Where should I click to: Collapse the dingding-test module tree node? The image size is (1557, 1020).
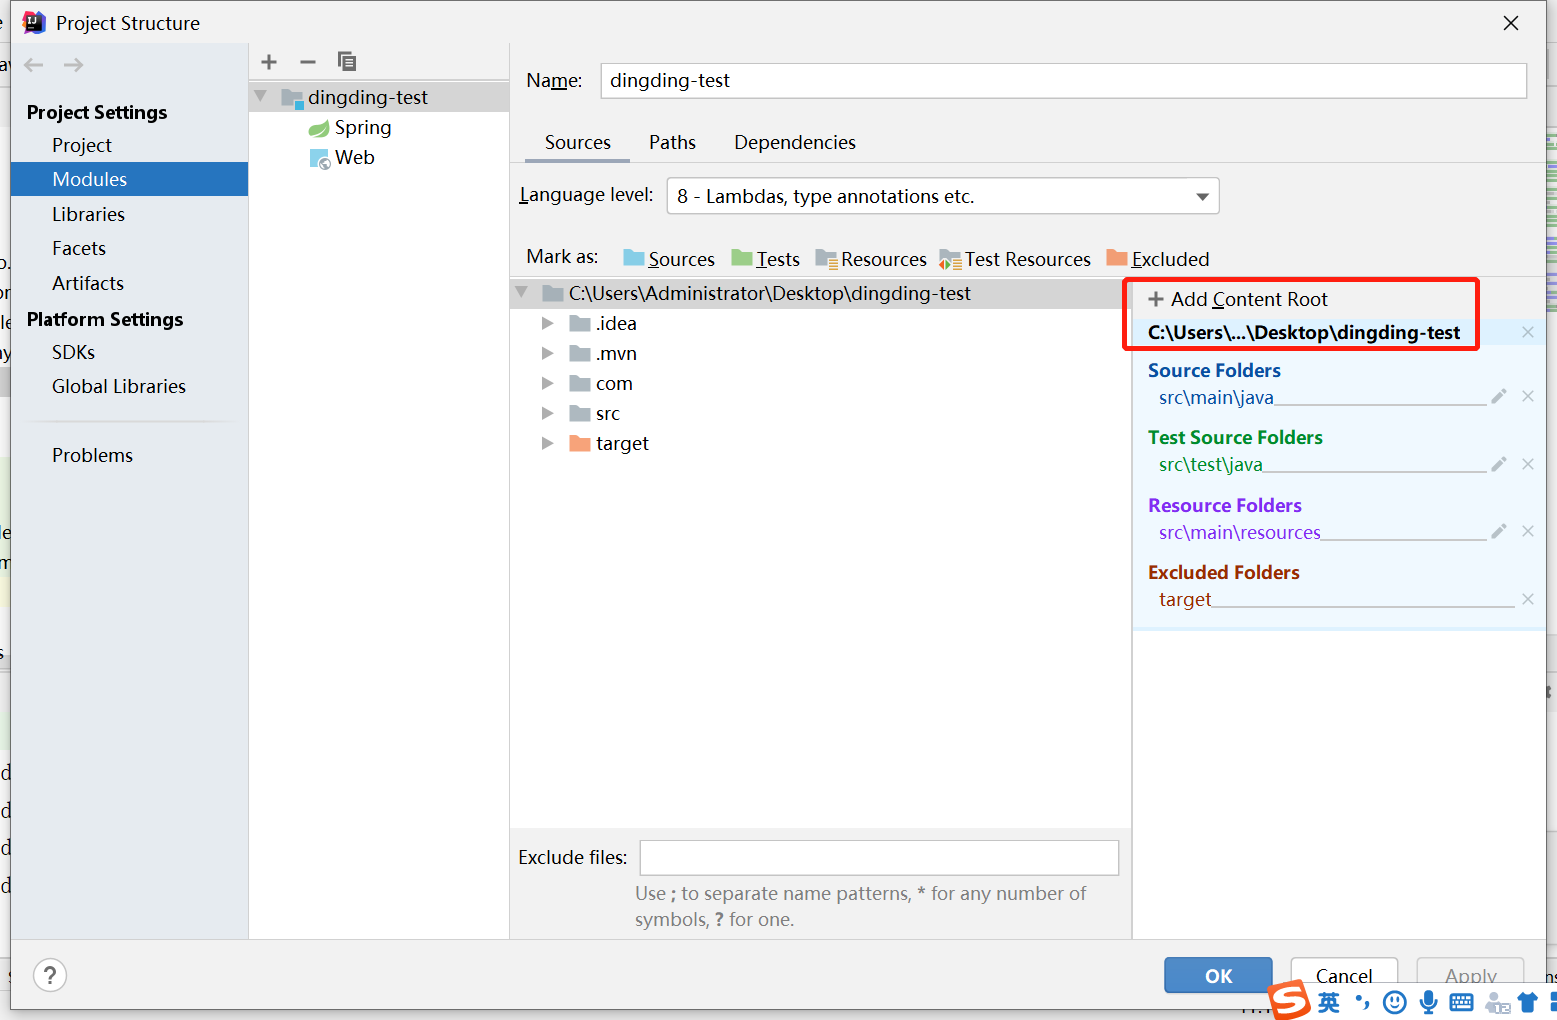261,97
